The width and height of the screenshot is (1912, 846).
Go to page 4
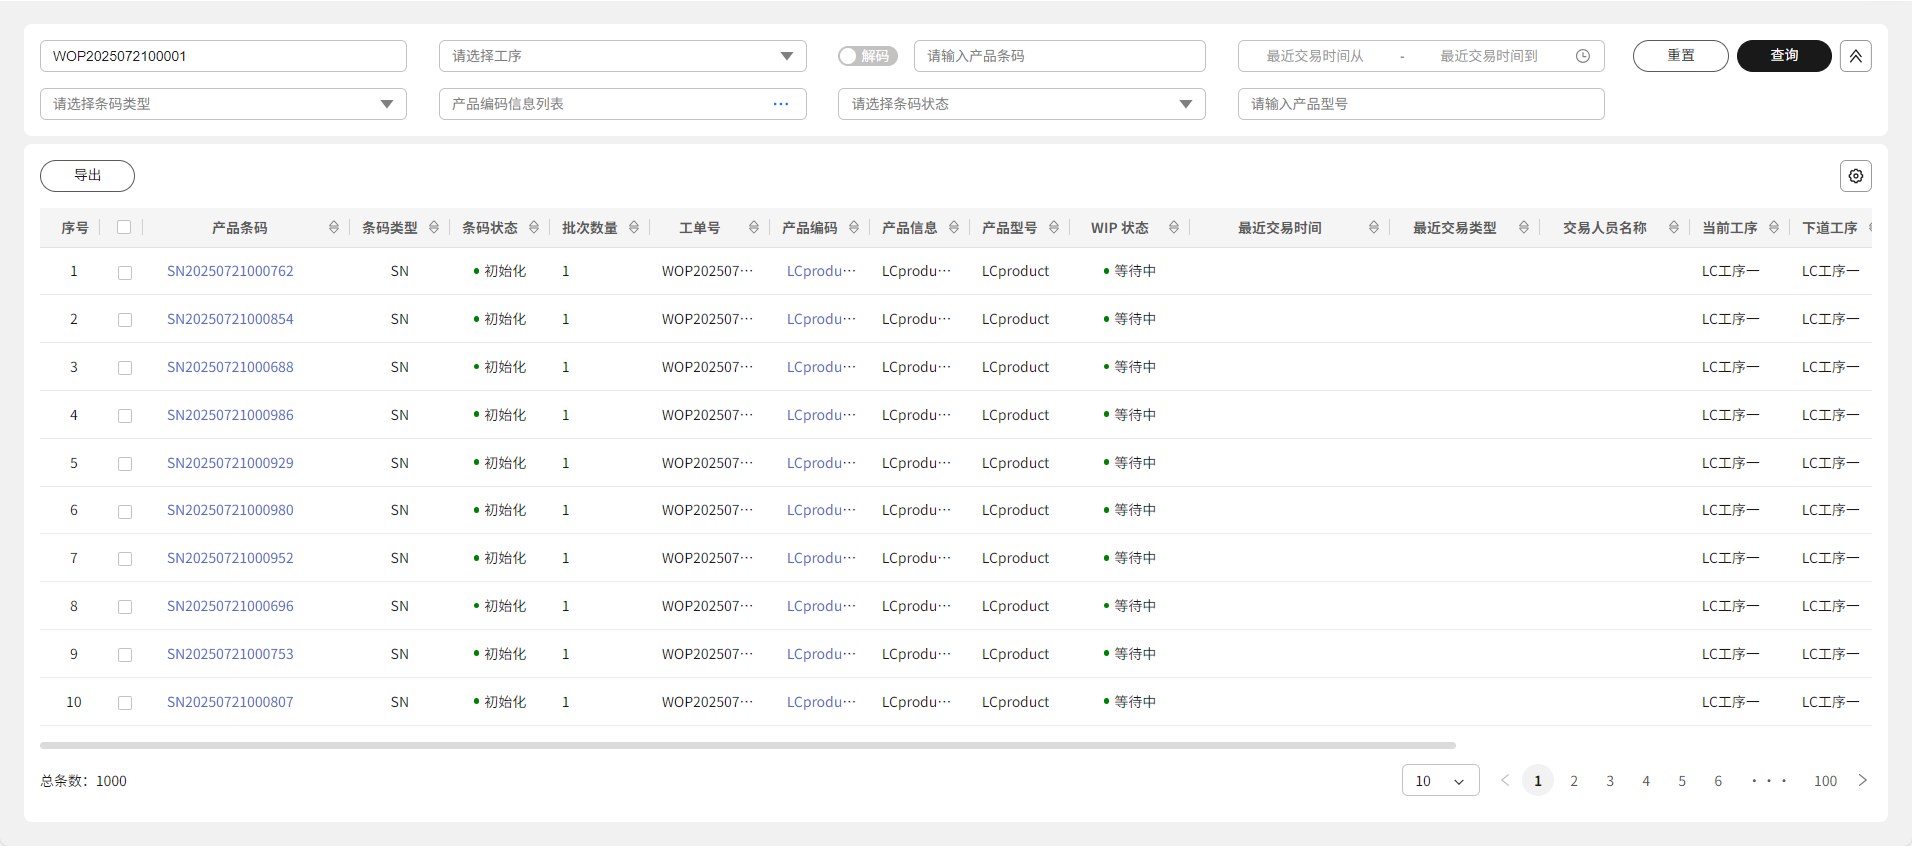point(1646,781)
